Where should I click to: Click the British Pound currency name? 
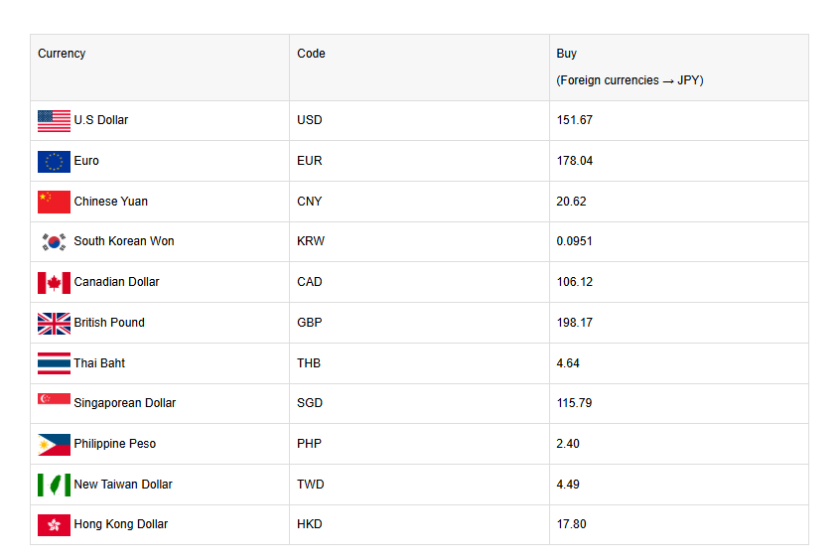tap(109, 323)
